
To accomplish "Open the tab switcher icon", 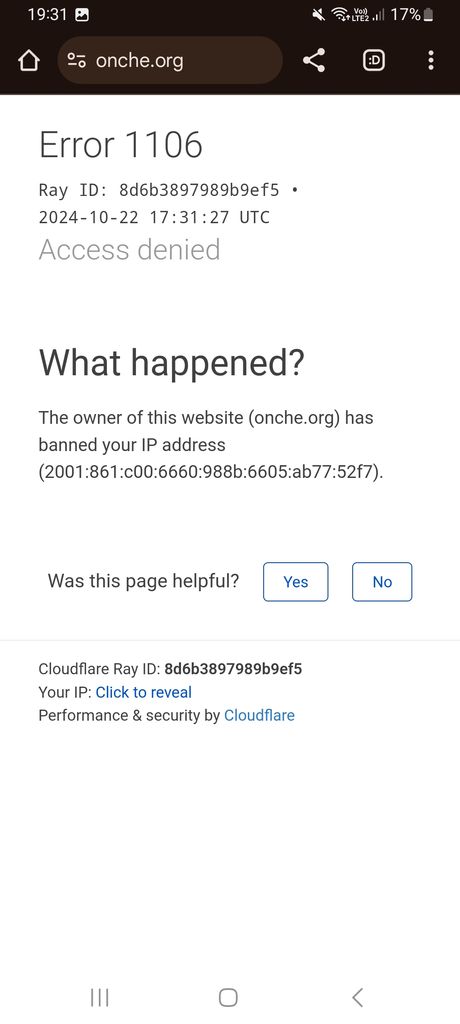I will click(x=374, y=61).
